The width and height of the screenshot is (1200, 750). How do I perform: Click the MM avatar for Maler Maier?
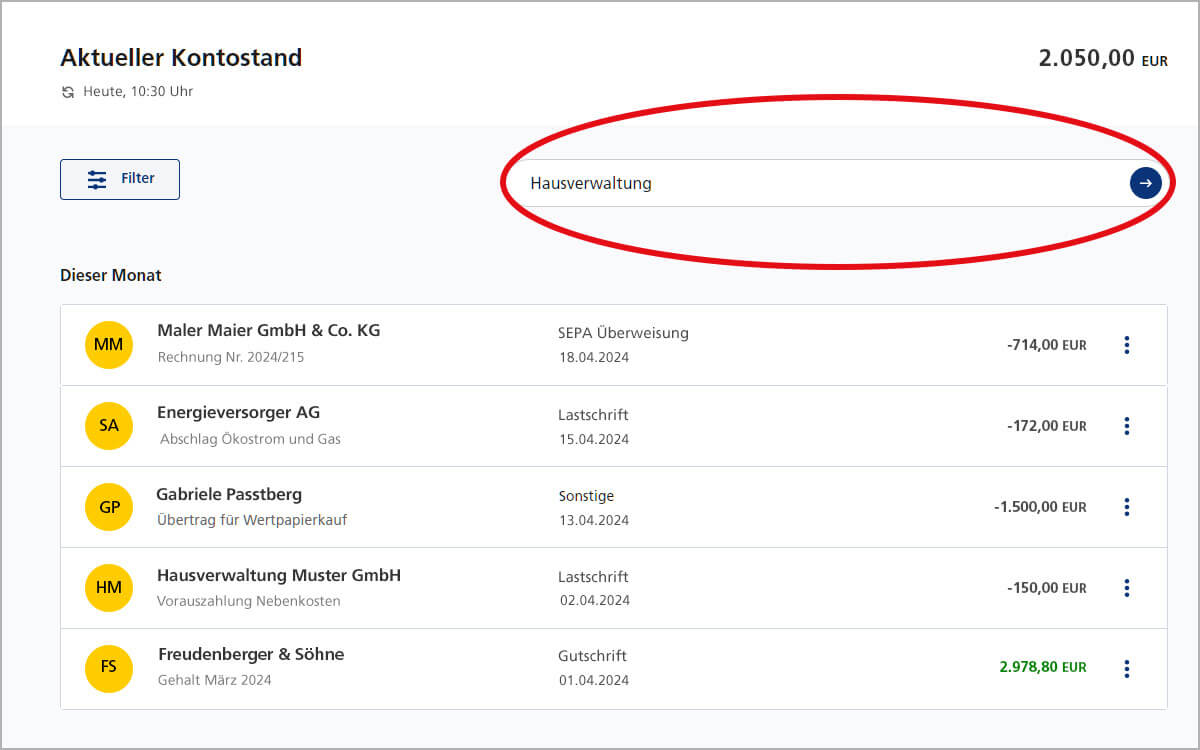click(x=109, y=344)
